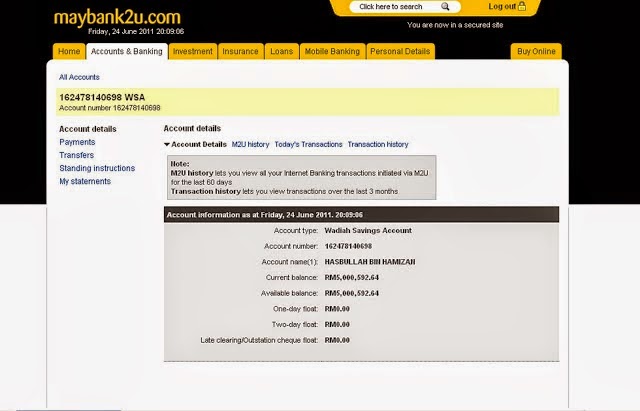Open the Personal Details tab

tap(400, 51)
